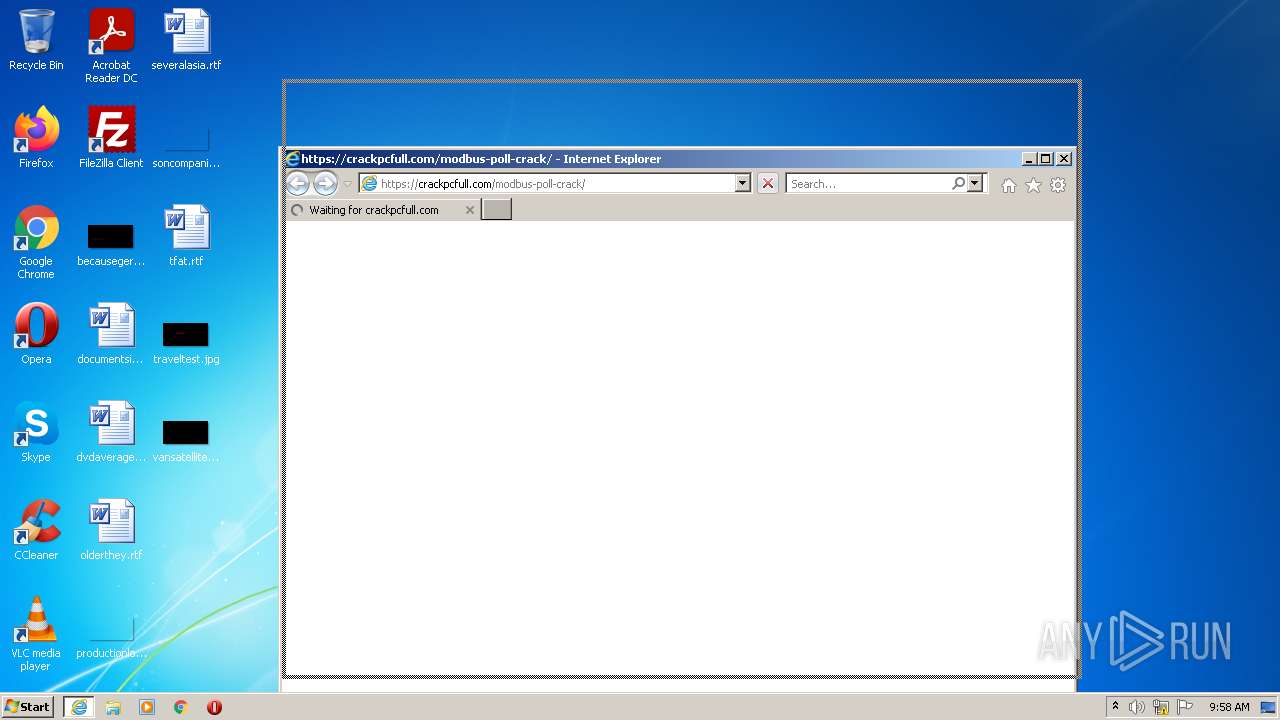
Task: Launch Google Chrome from desktop
Action: pyautogui.click(x=36, y=242)
